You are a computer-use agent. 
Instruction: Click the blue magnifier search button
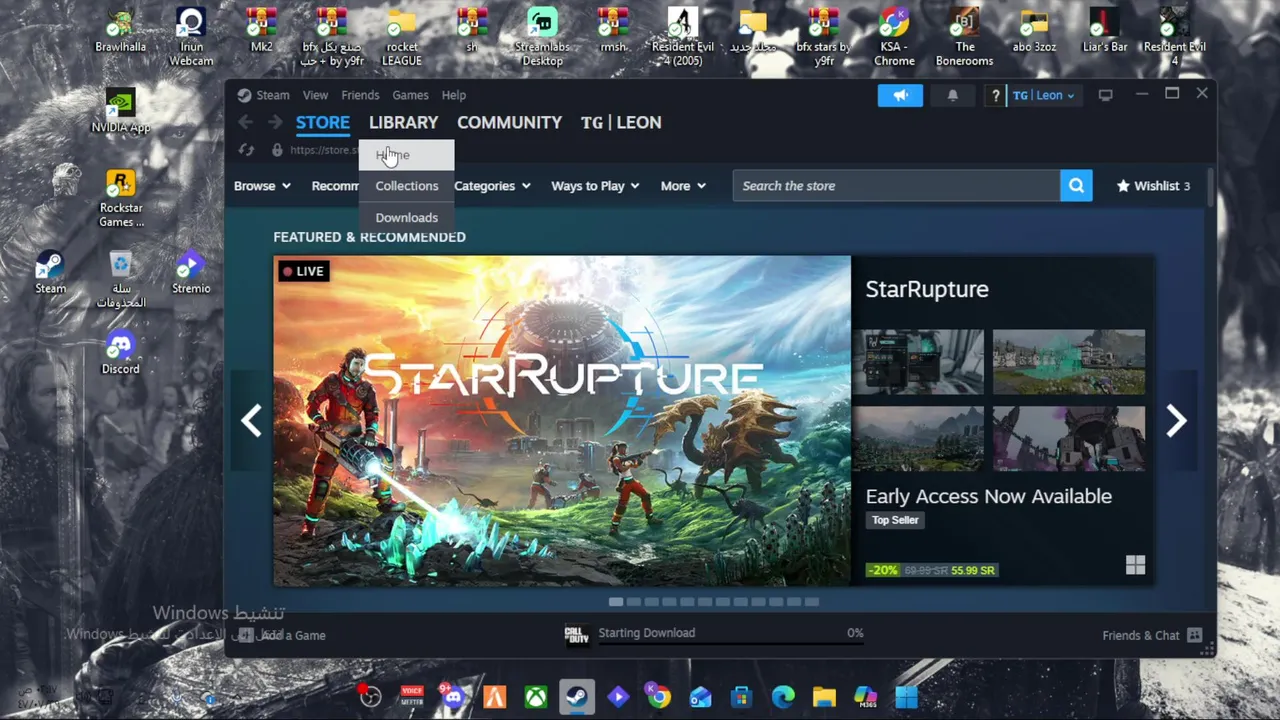1076,185
